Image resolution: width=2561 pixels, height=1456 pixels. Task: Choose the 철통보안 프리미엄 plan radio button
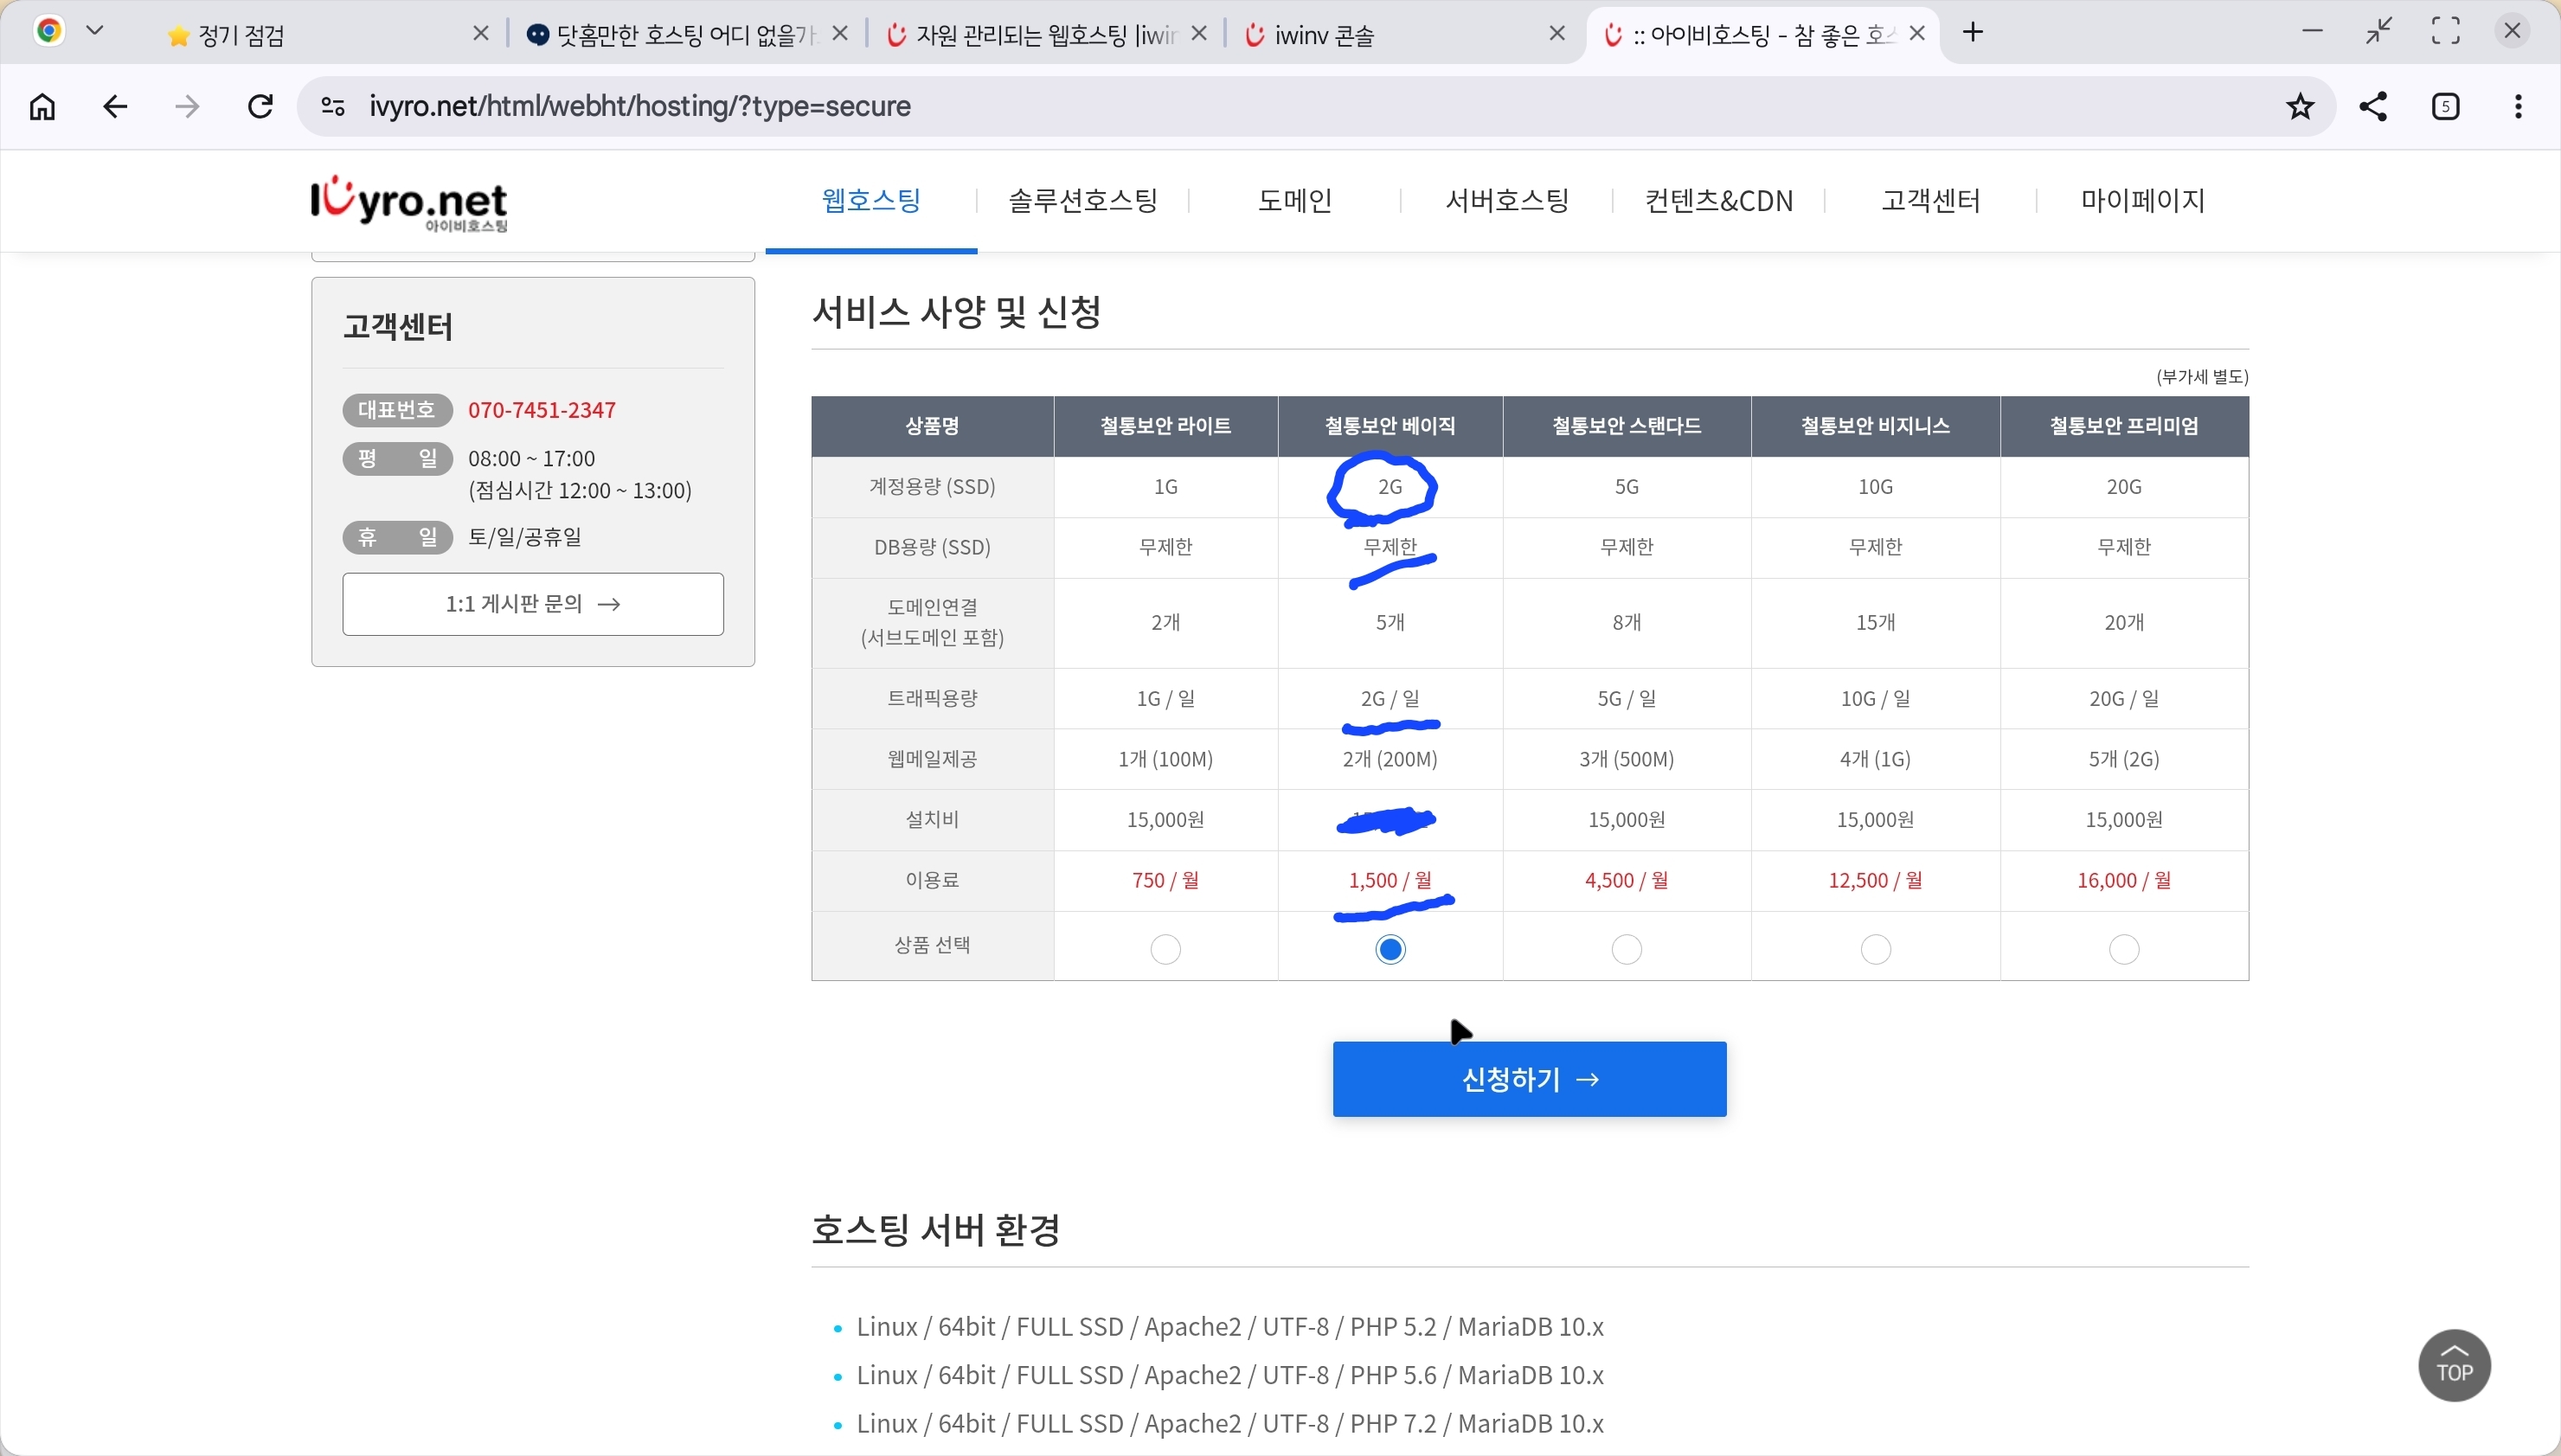[2123, 948]
